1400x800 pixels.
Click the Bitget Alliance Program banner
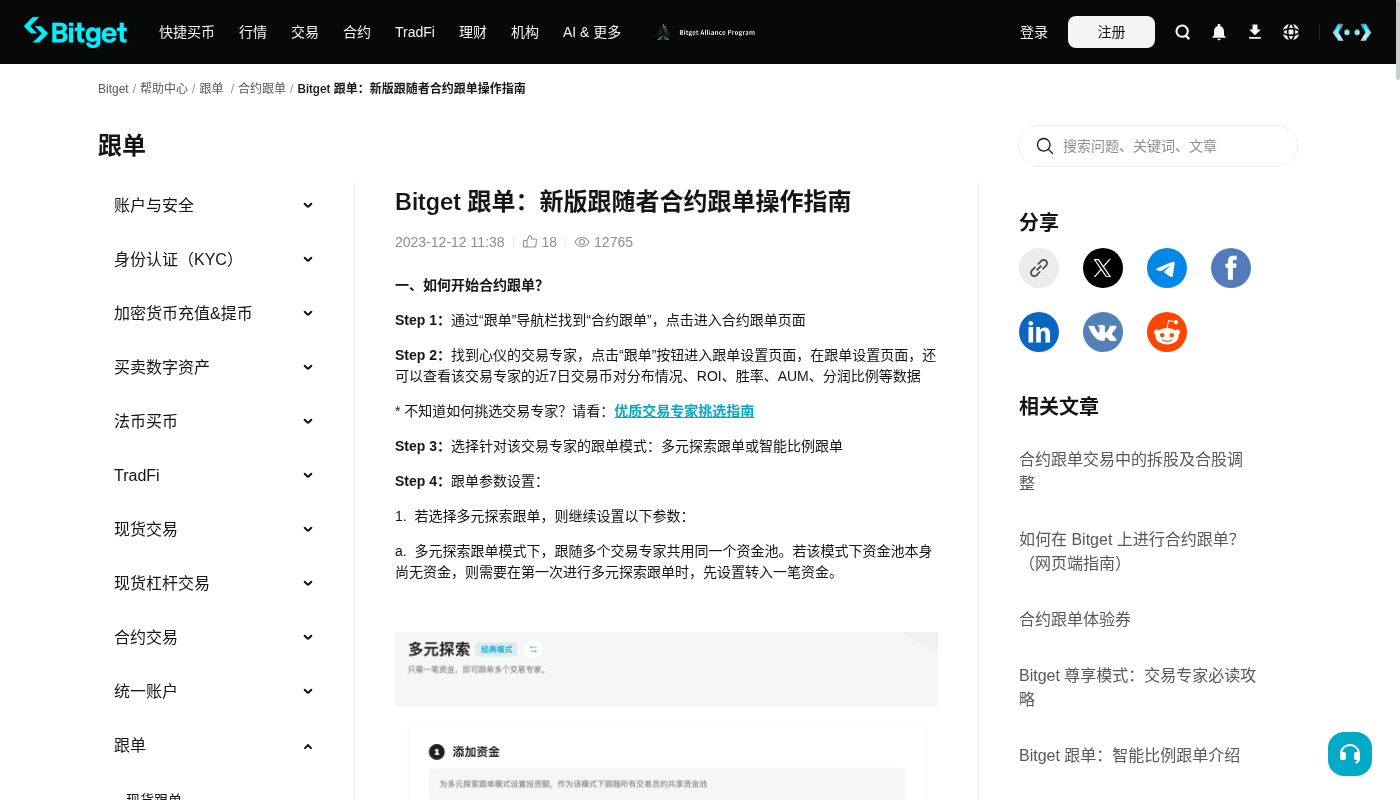705,32
